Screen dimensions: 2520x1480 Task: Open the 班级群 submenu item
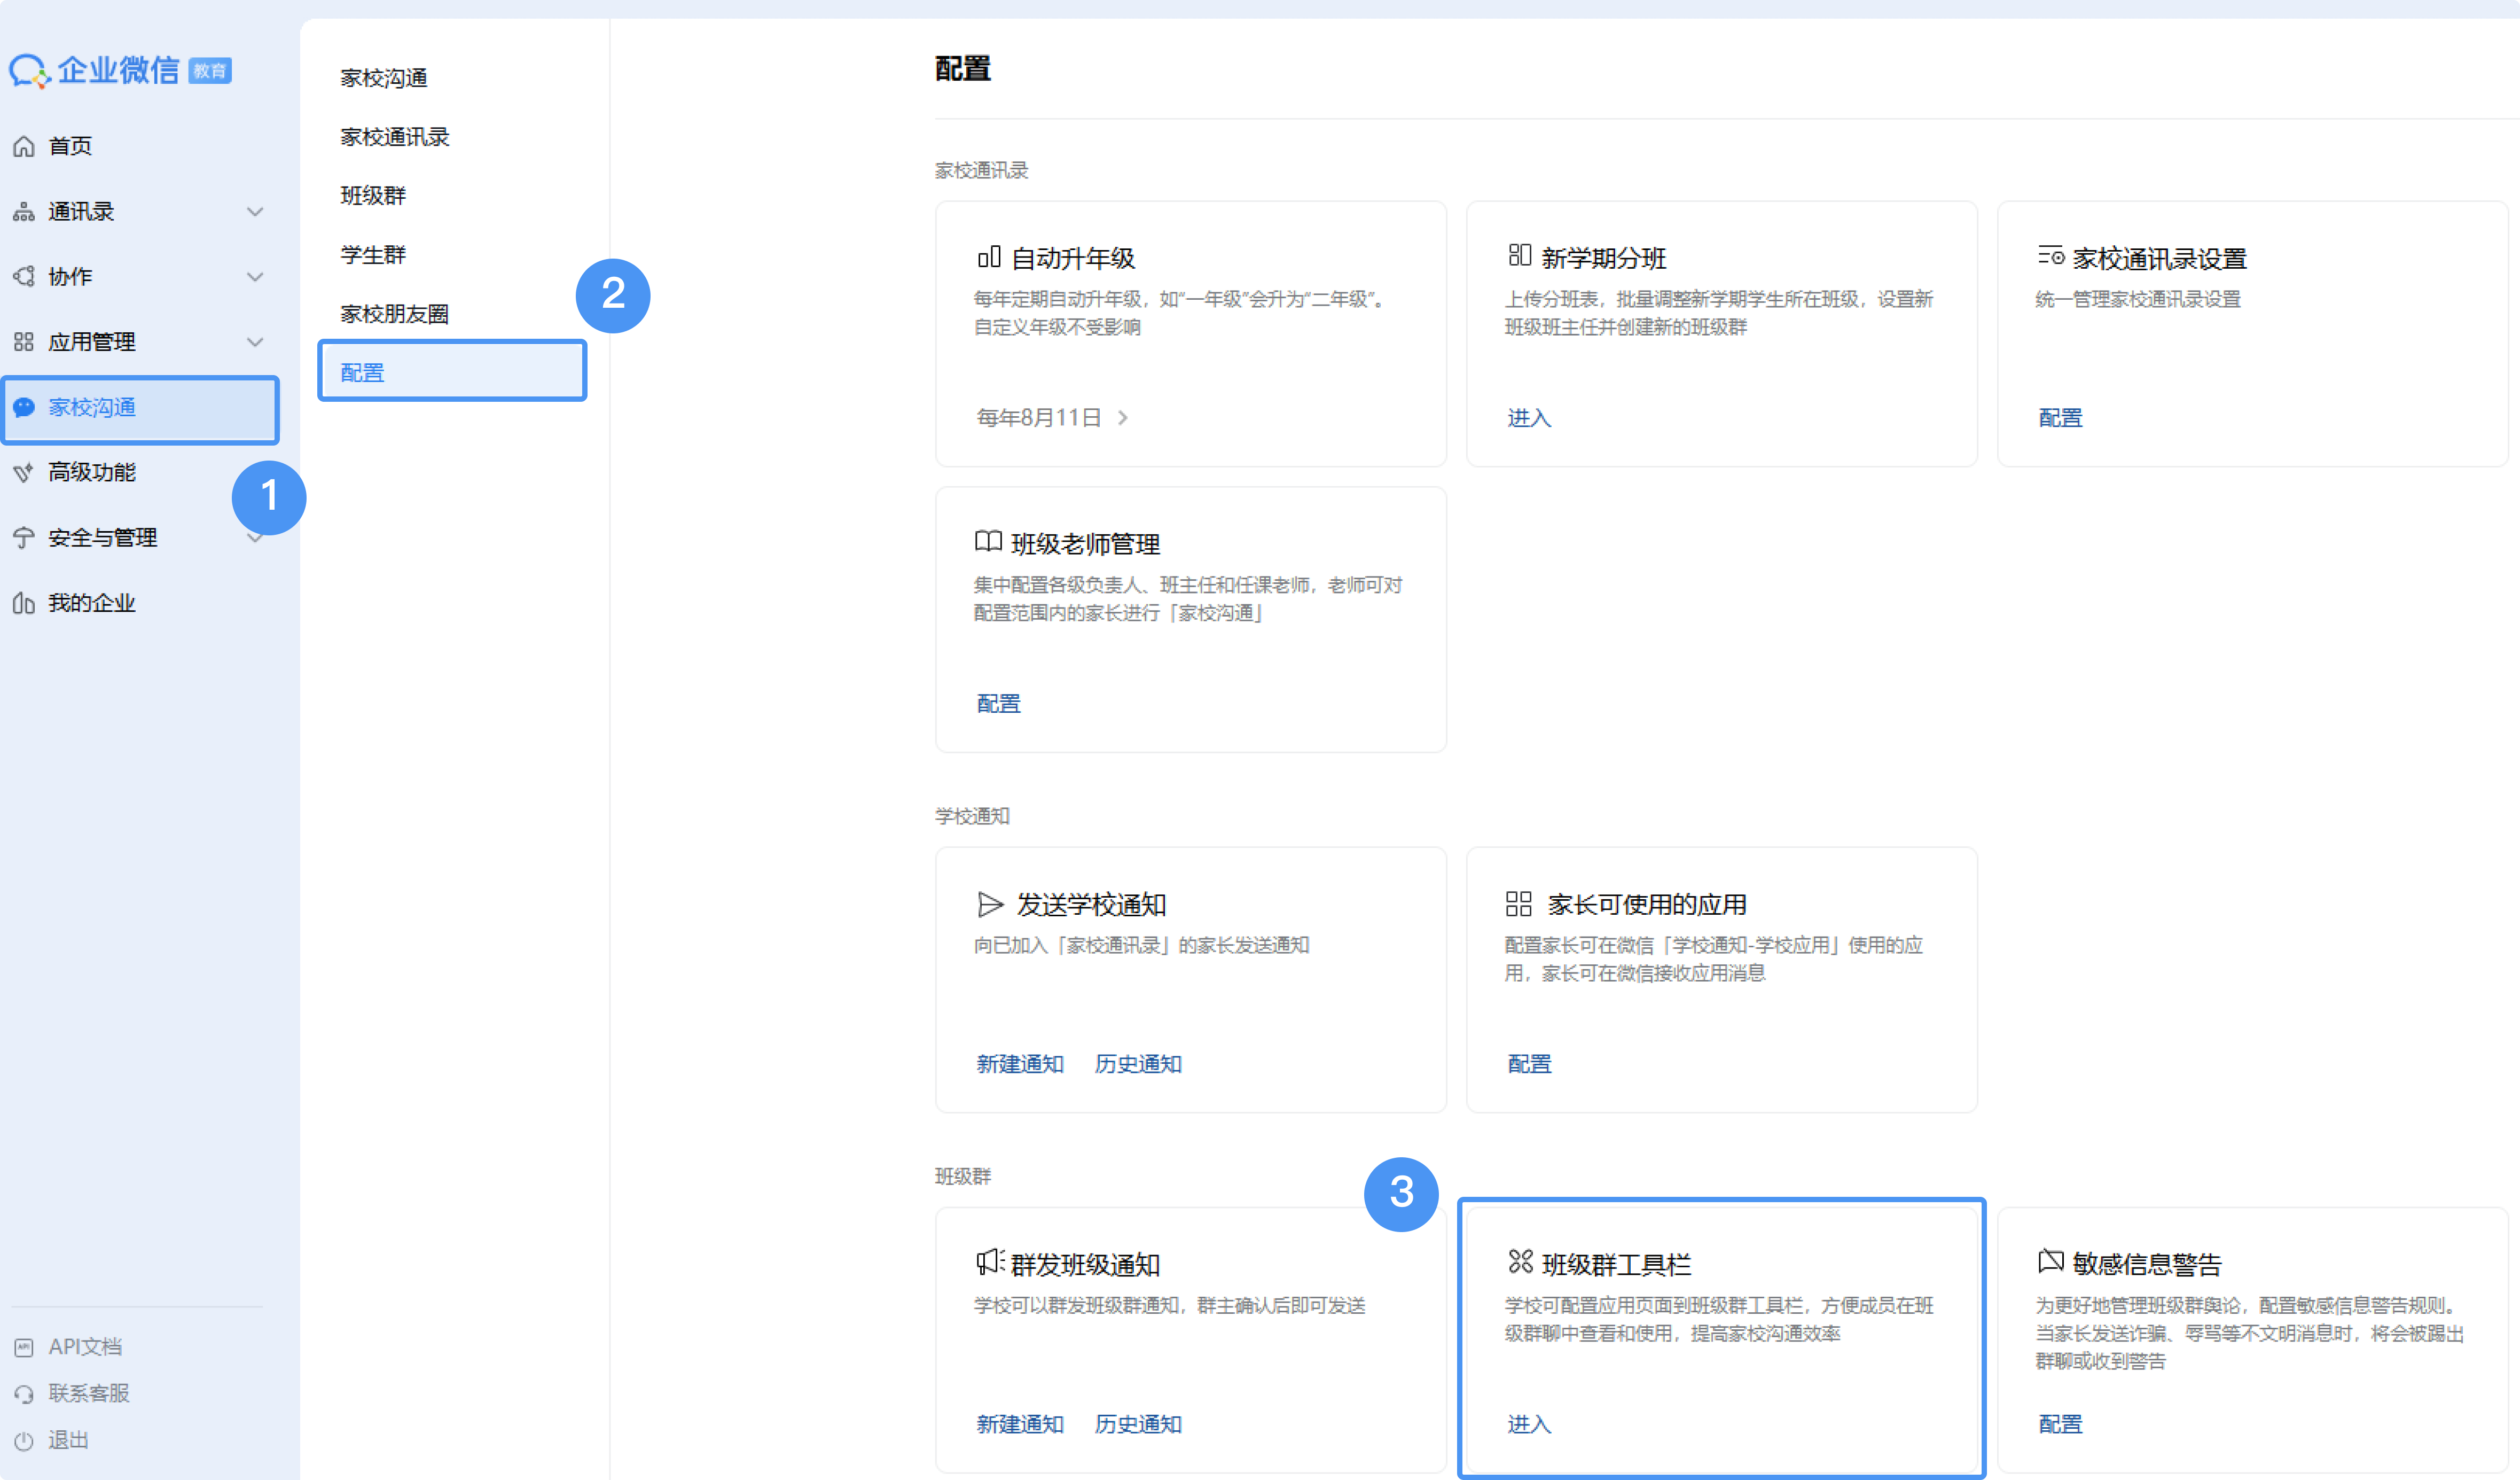373,196
